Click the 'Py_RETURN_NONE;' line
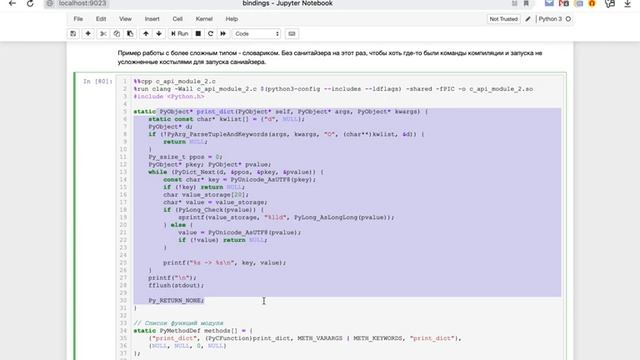The width and height of the screenshot is (640, 360). point(176,300)
